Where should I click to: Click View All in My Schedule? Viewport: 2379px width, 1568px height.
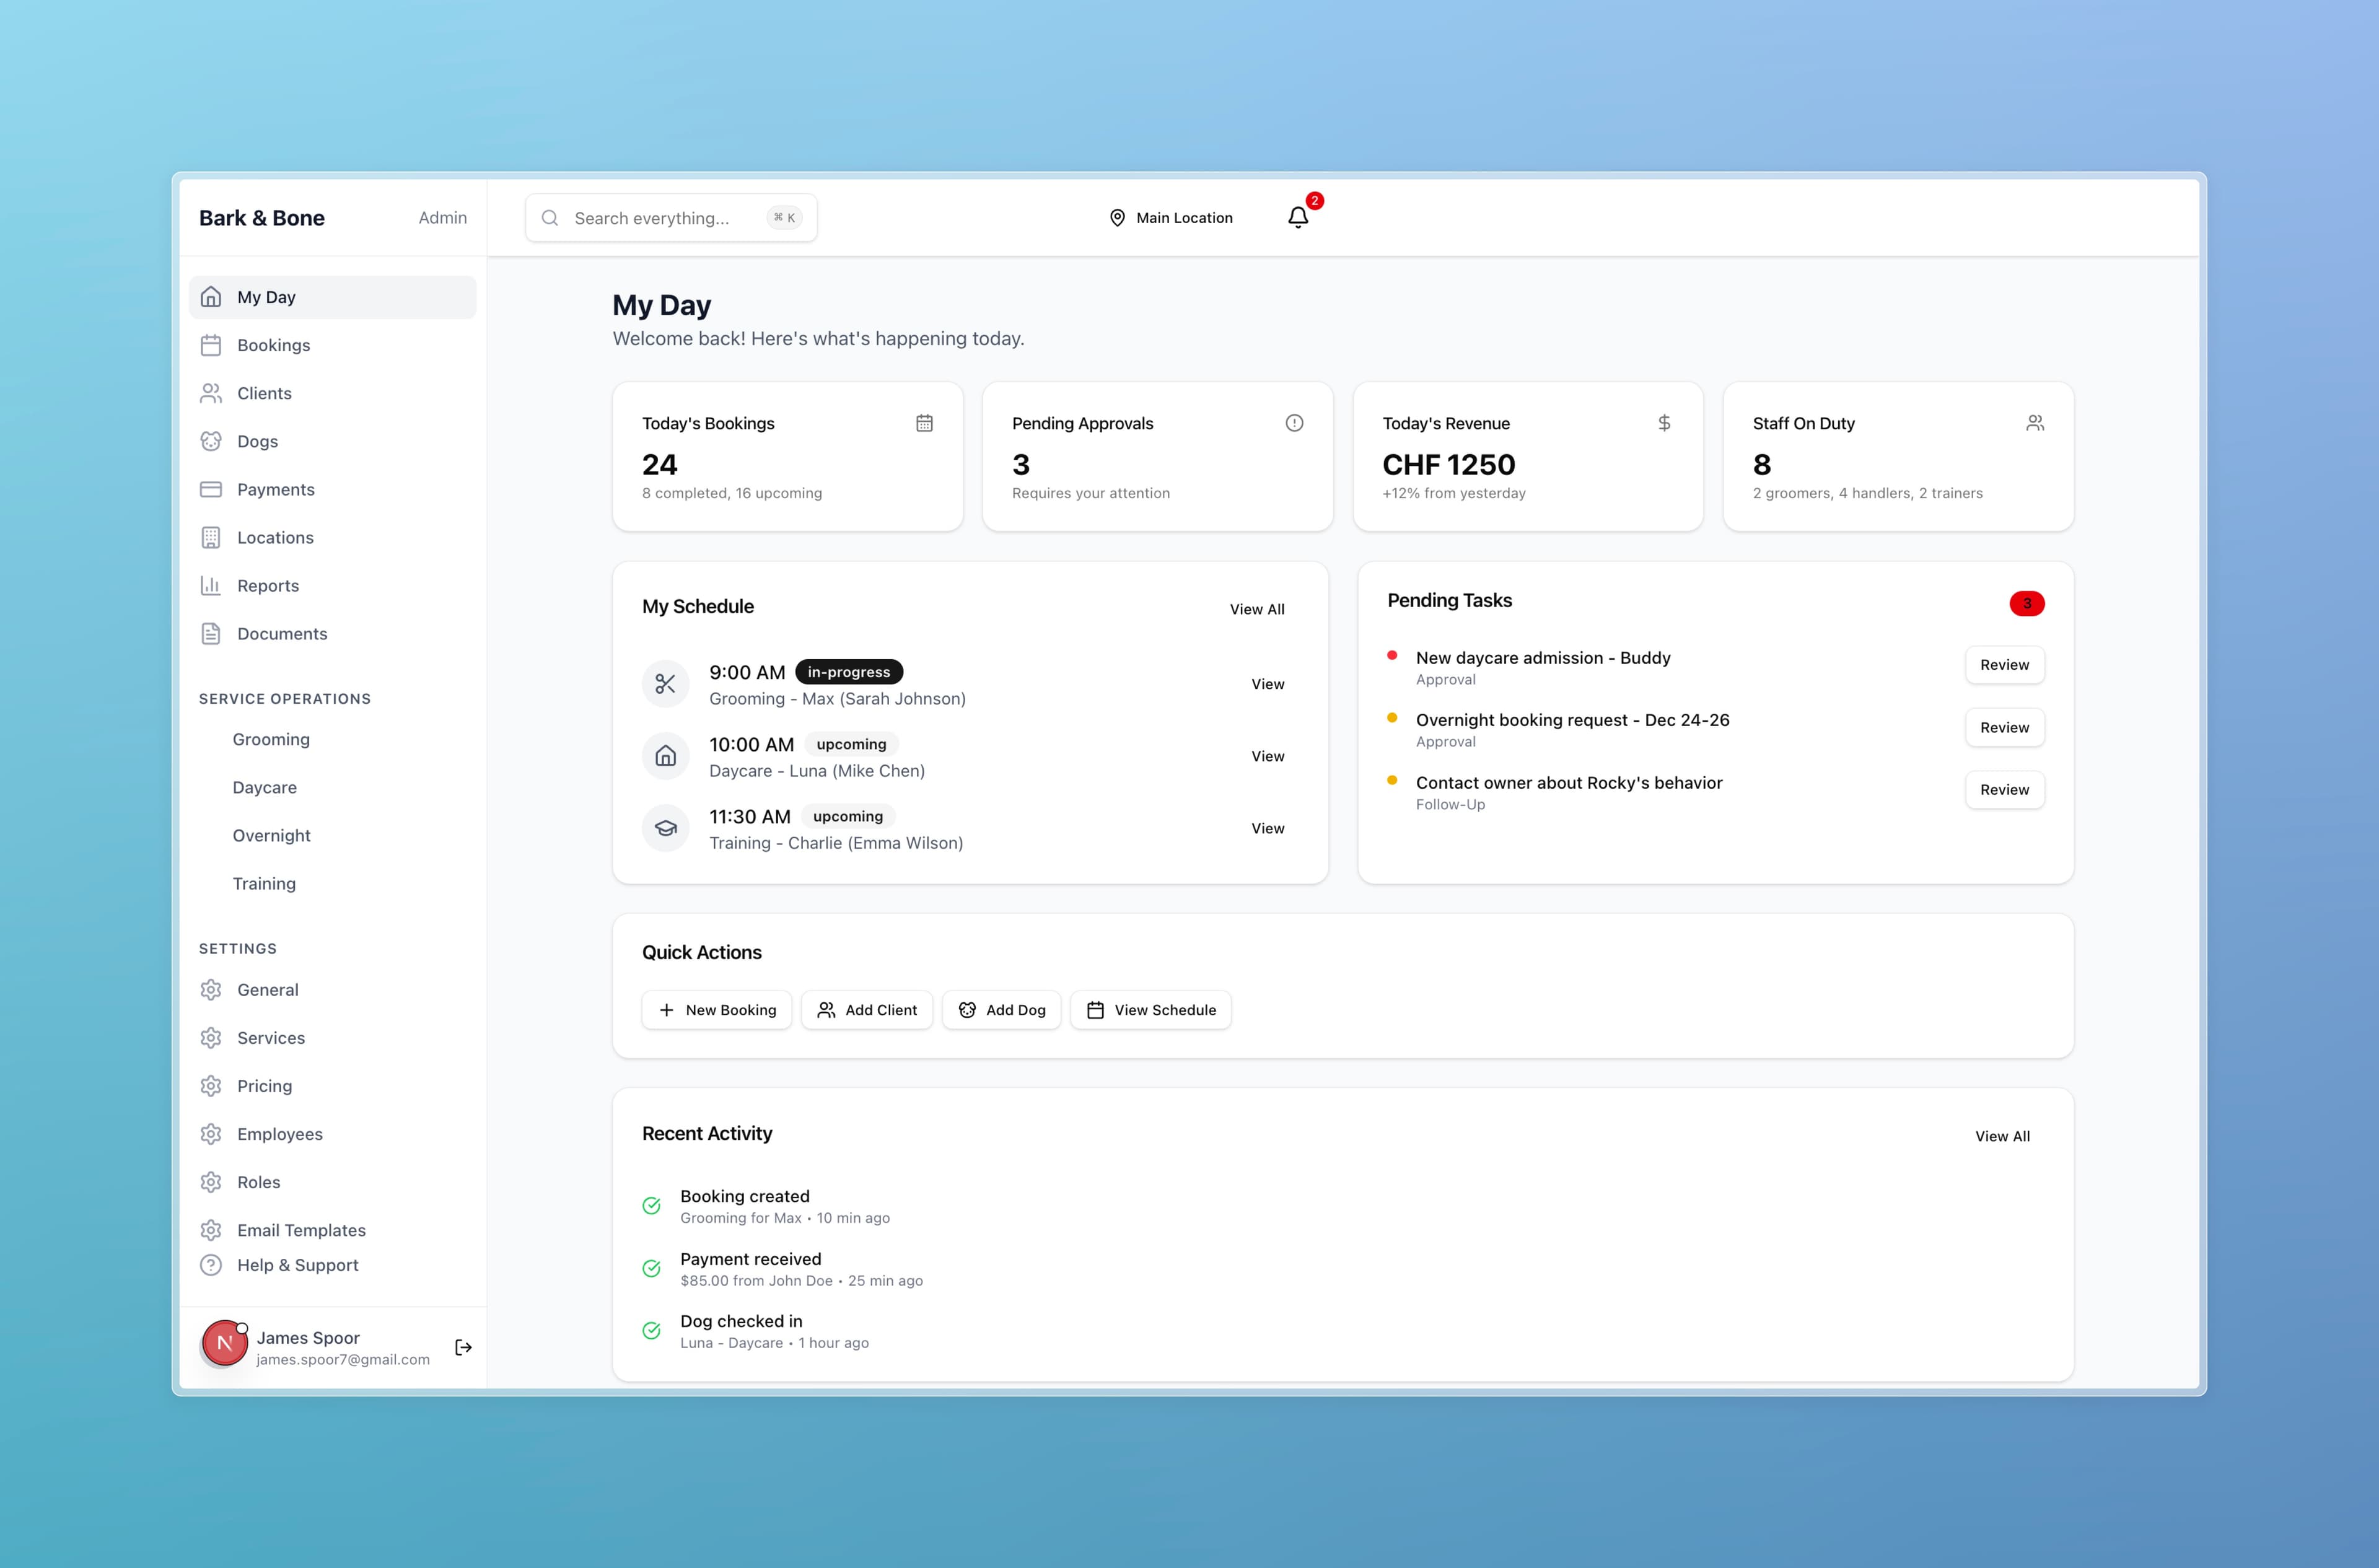pyautogui.click(x=1256, y=609)
